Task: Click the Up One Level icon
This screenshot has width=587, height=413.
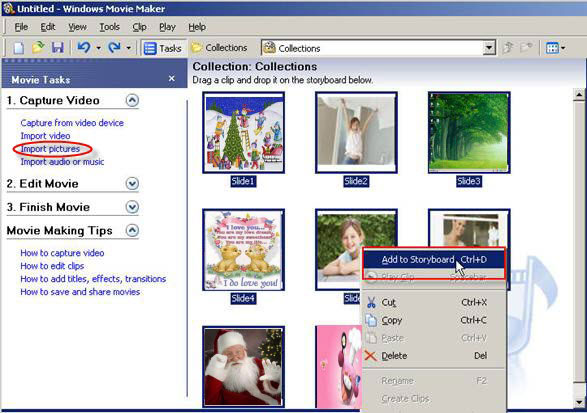Action: coord(508,48)
